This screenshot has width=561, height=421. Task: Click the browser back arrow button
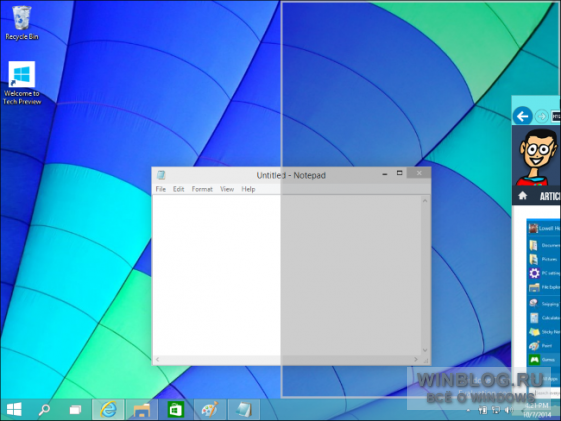(x=522, y=116)
